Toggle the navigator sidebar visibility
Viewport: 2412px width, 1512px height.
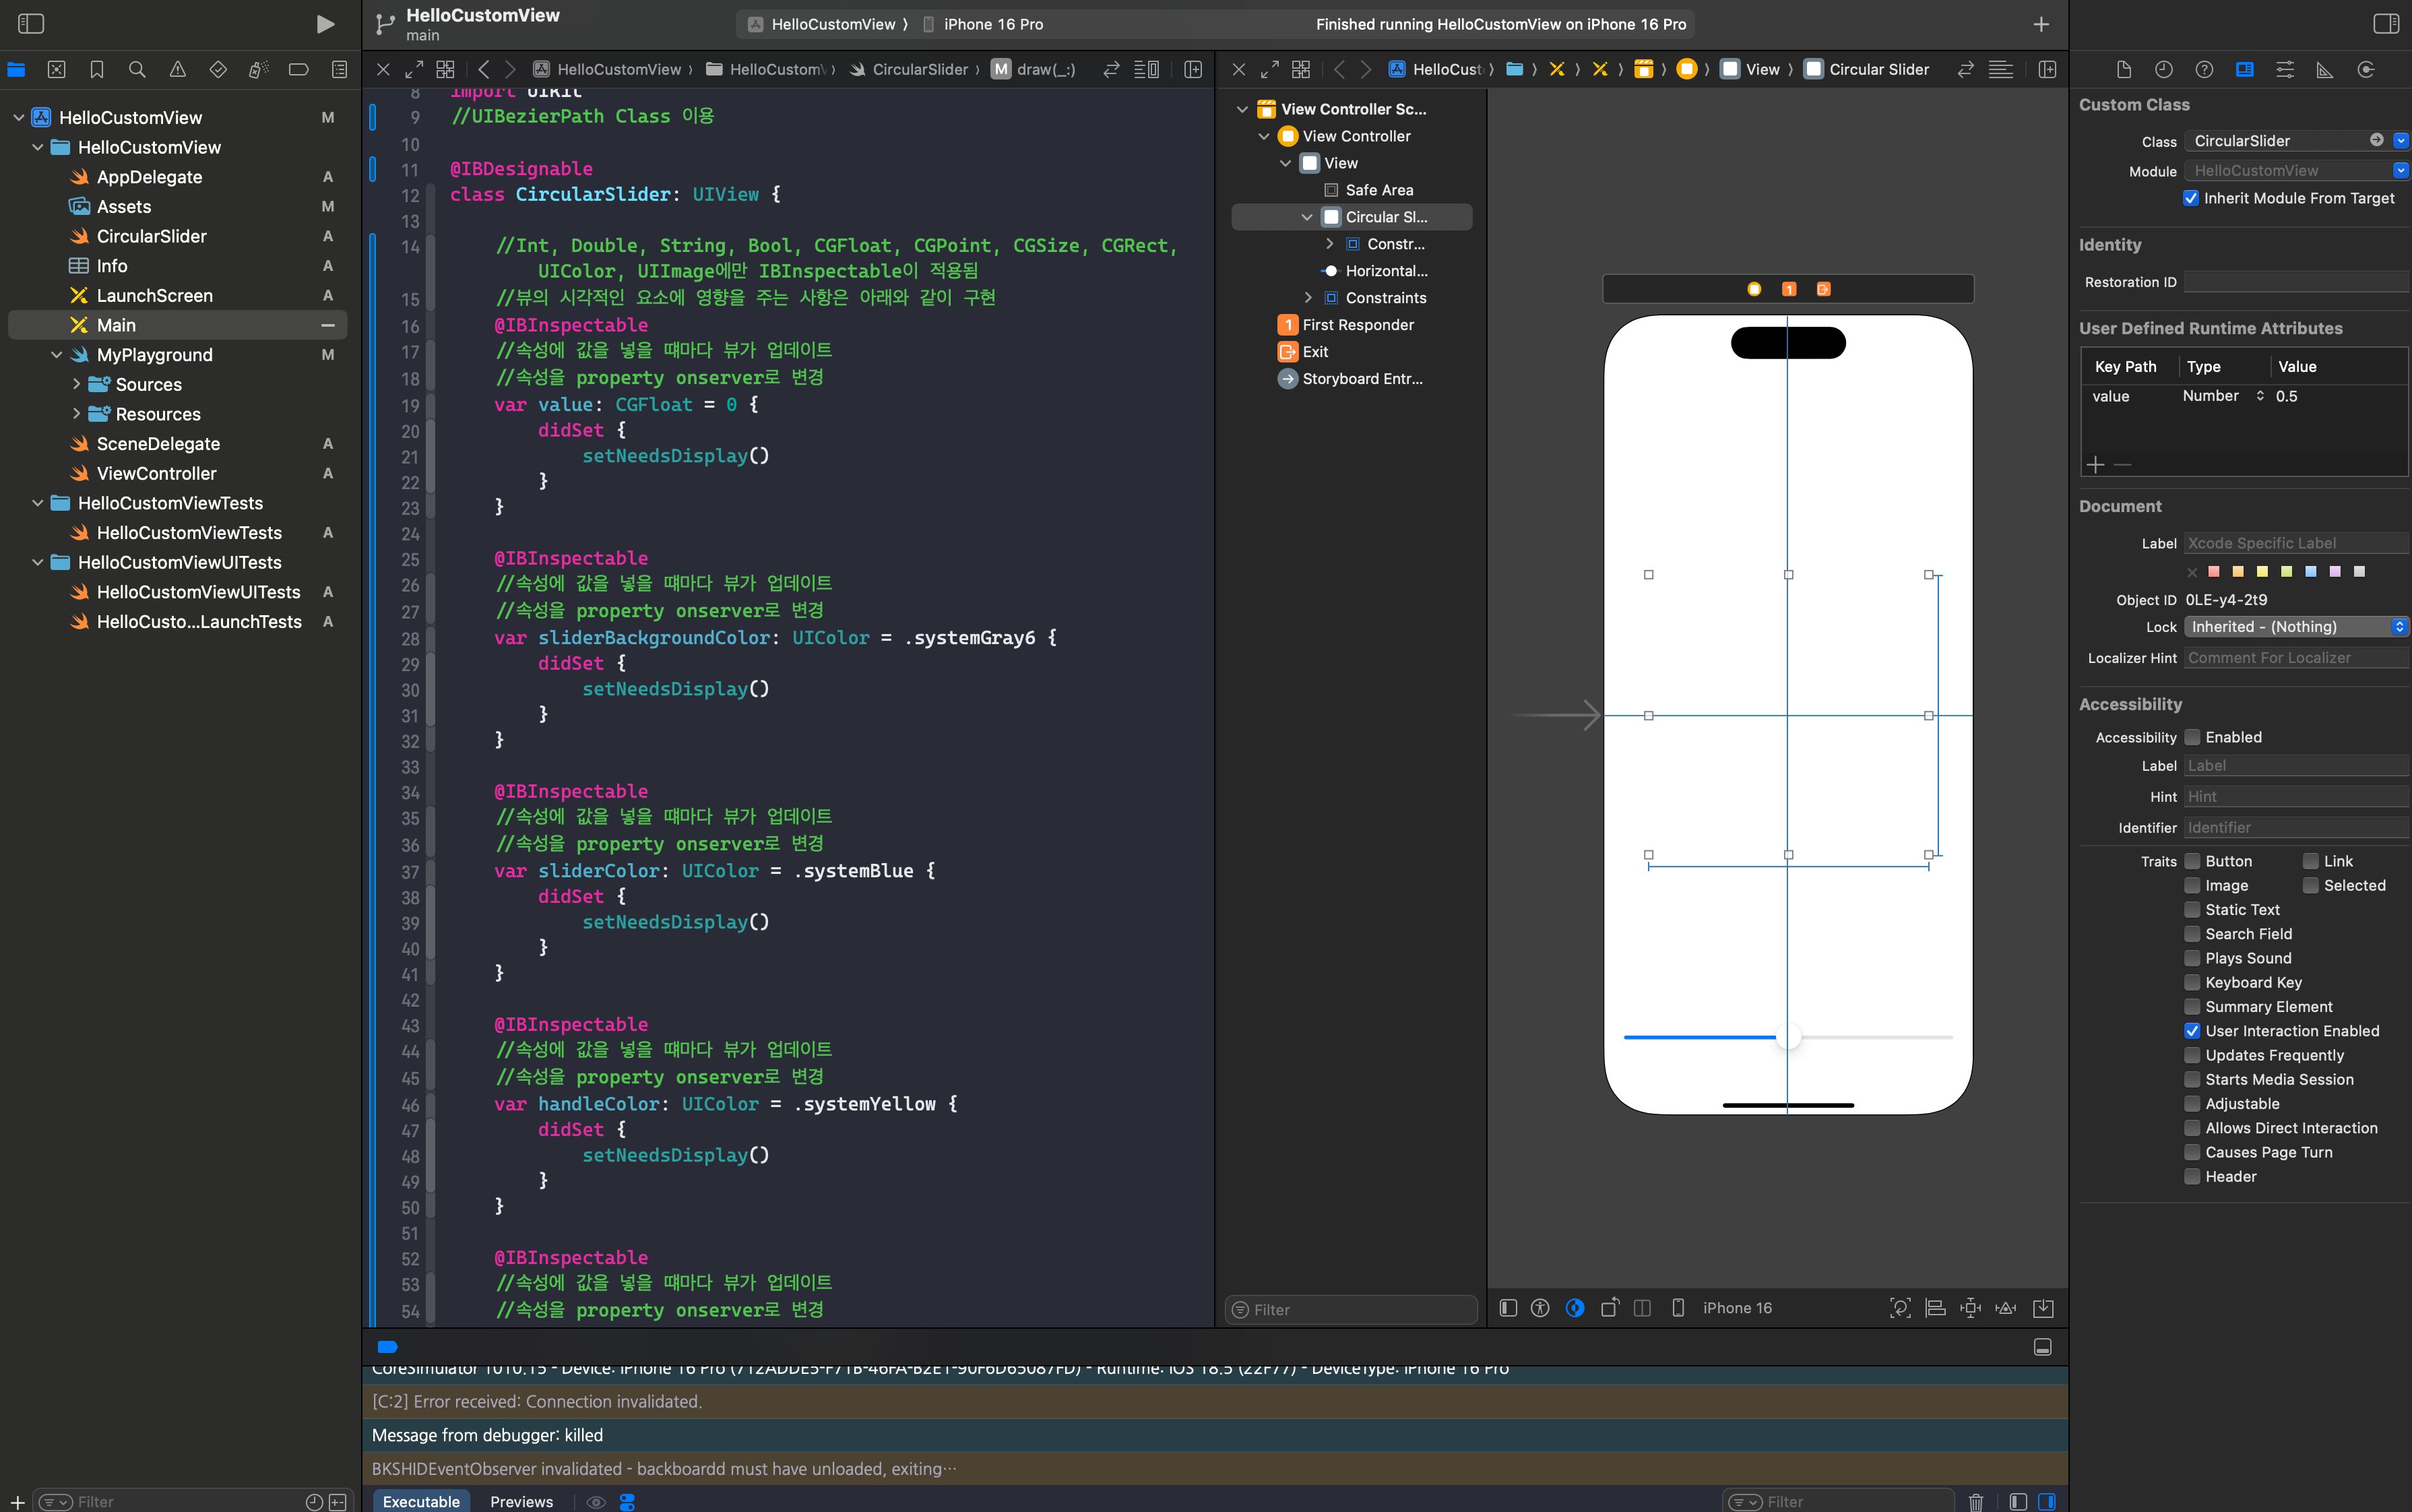[31, 24]
